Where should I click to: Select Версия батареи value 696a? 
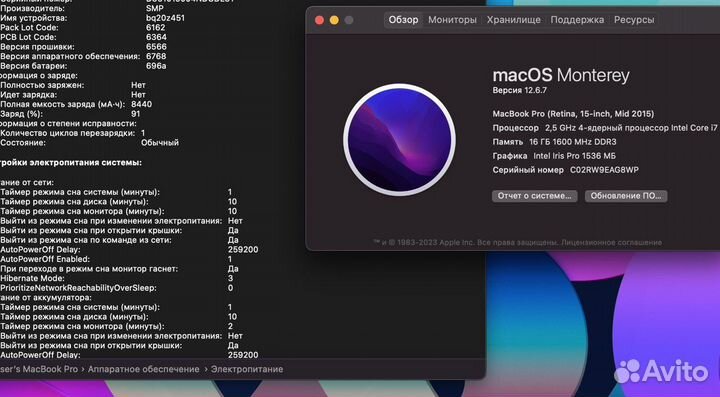click(156, 66)
